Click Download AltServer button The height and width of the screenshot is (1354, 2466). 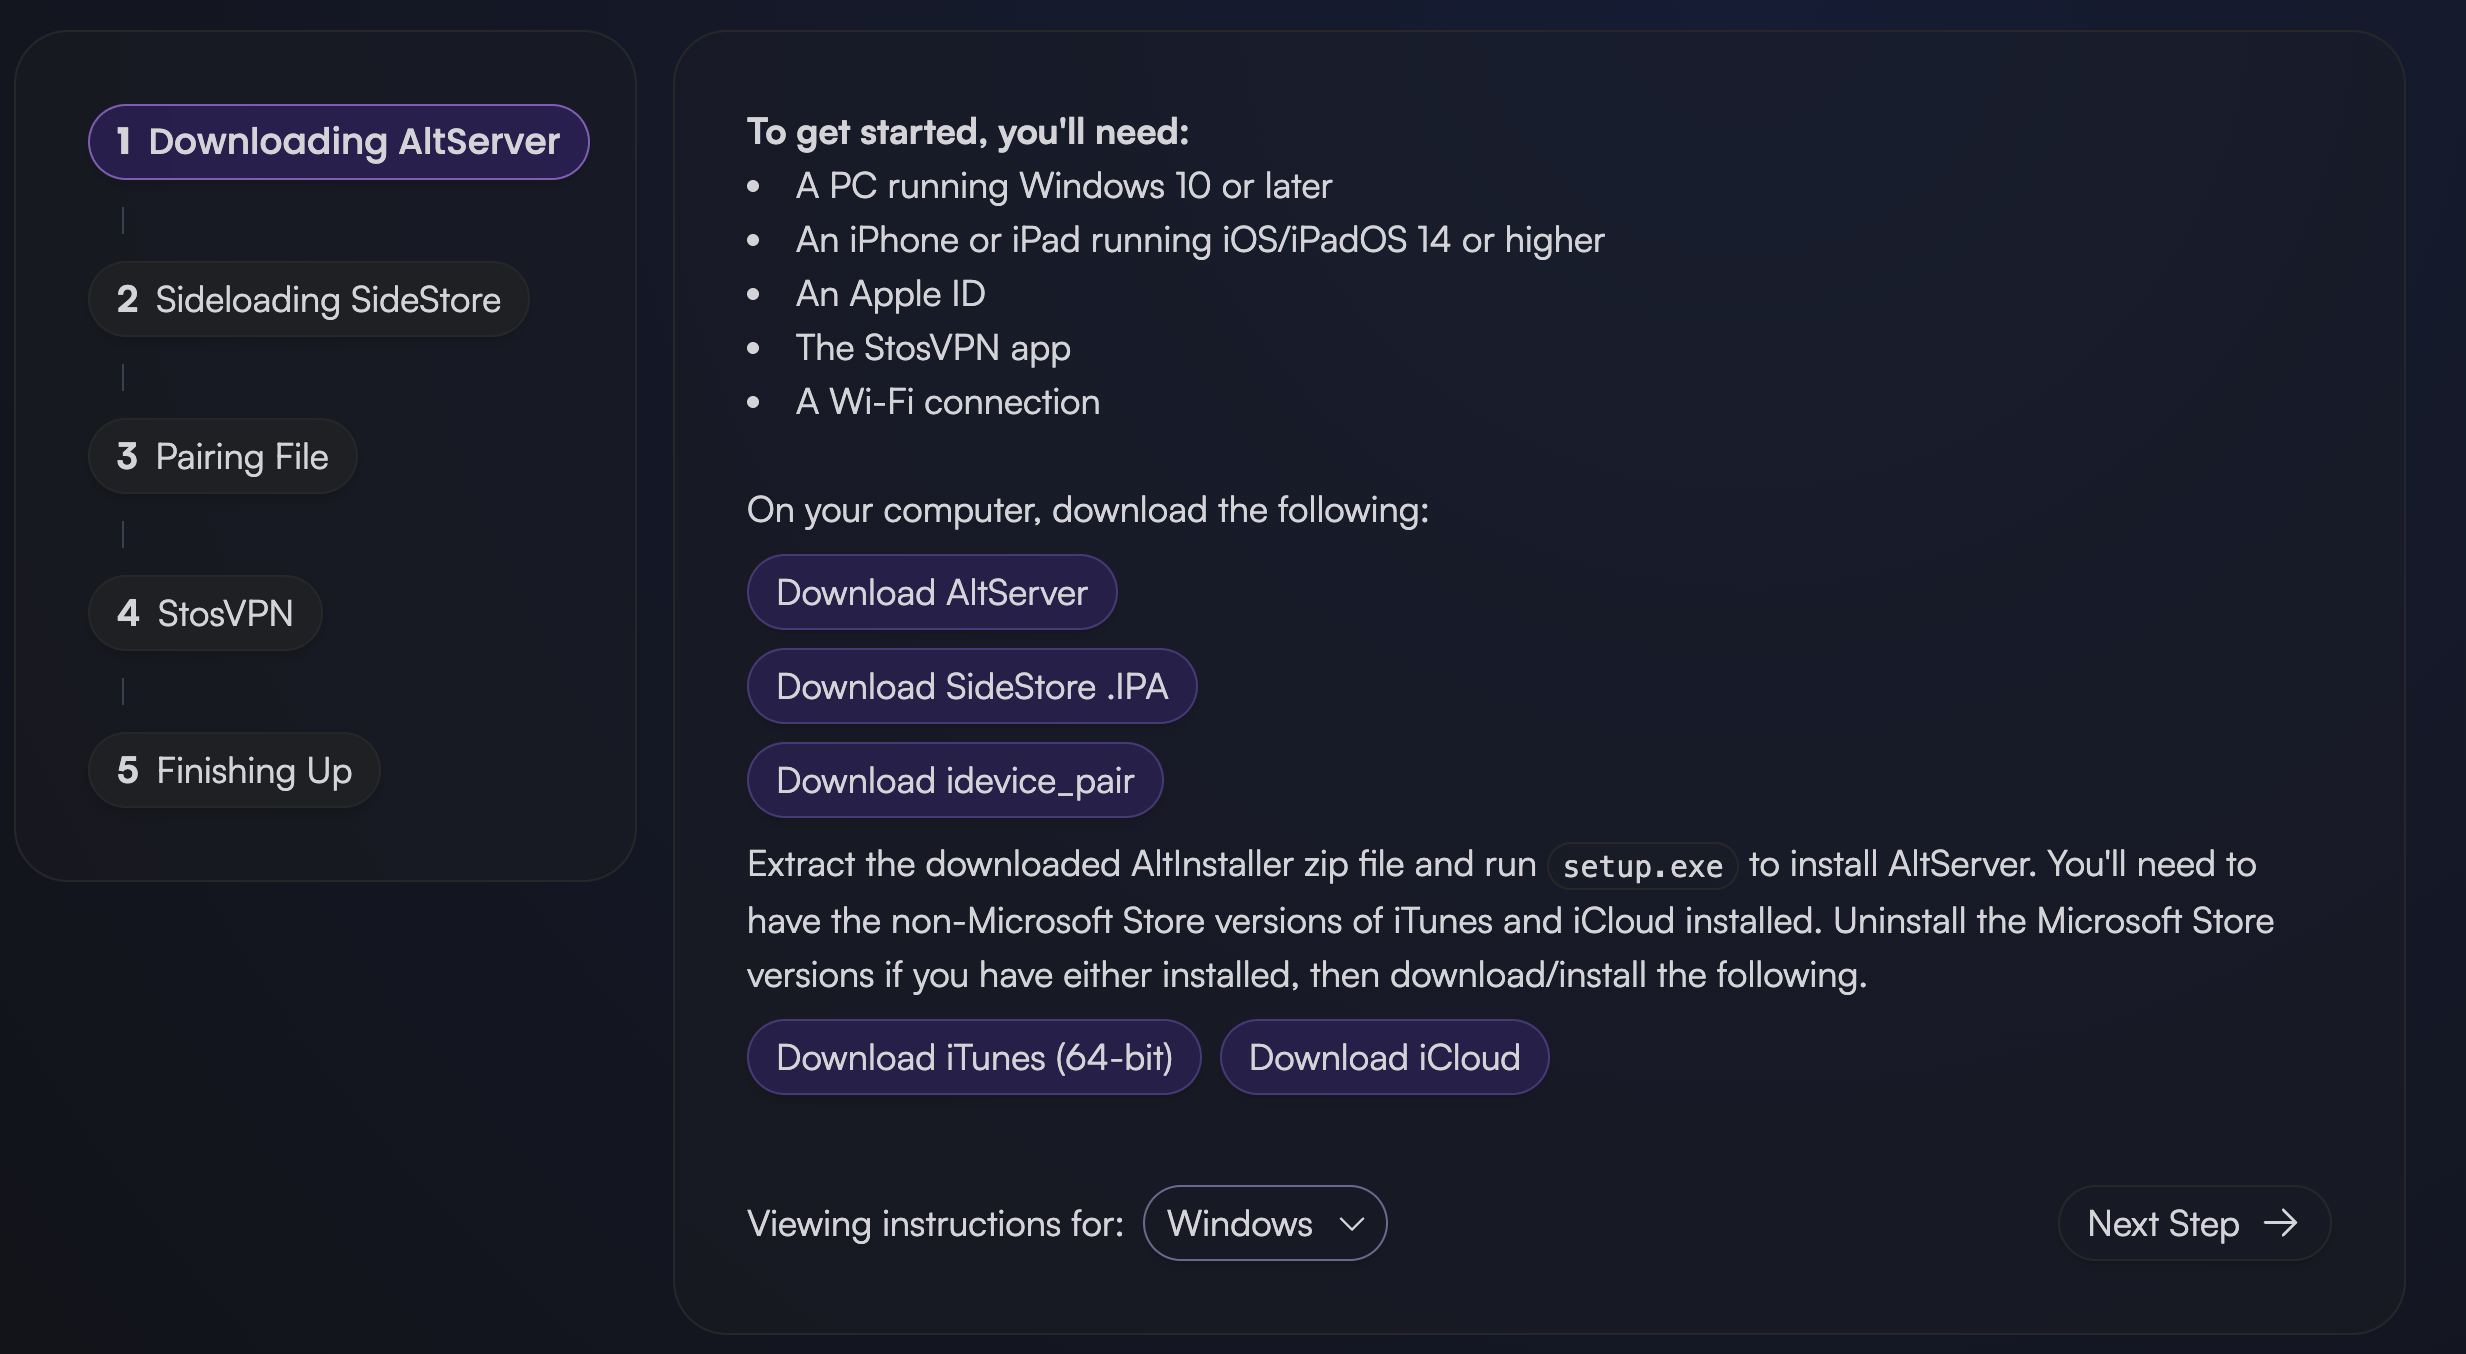[932, 592]
